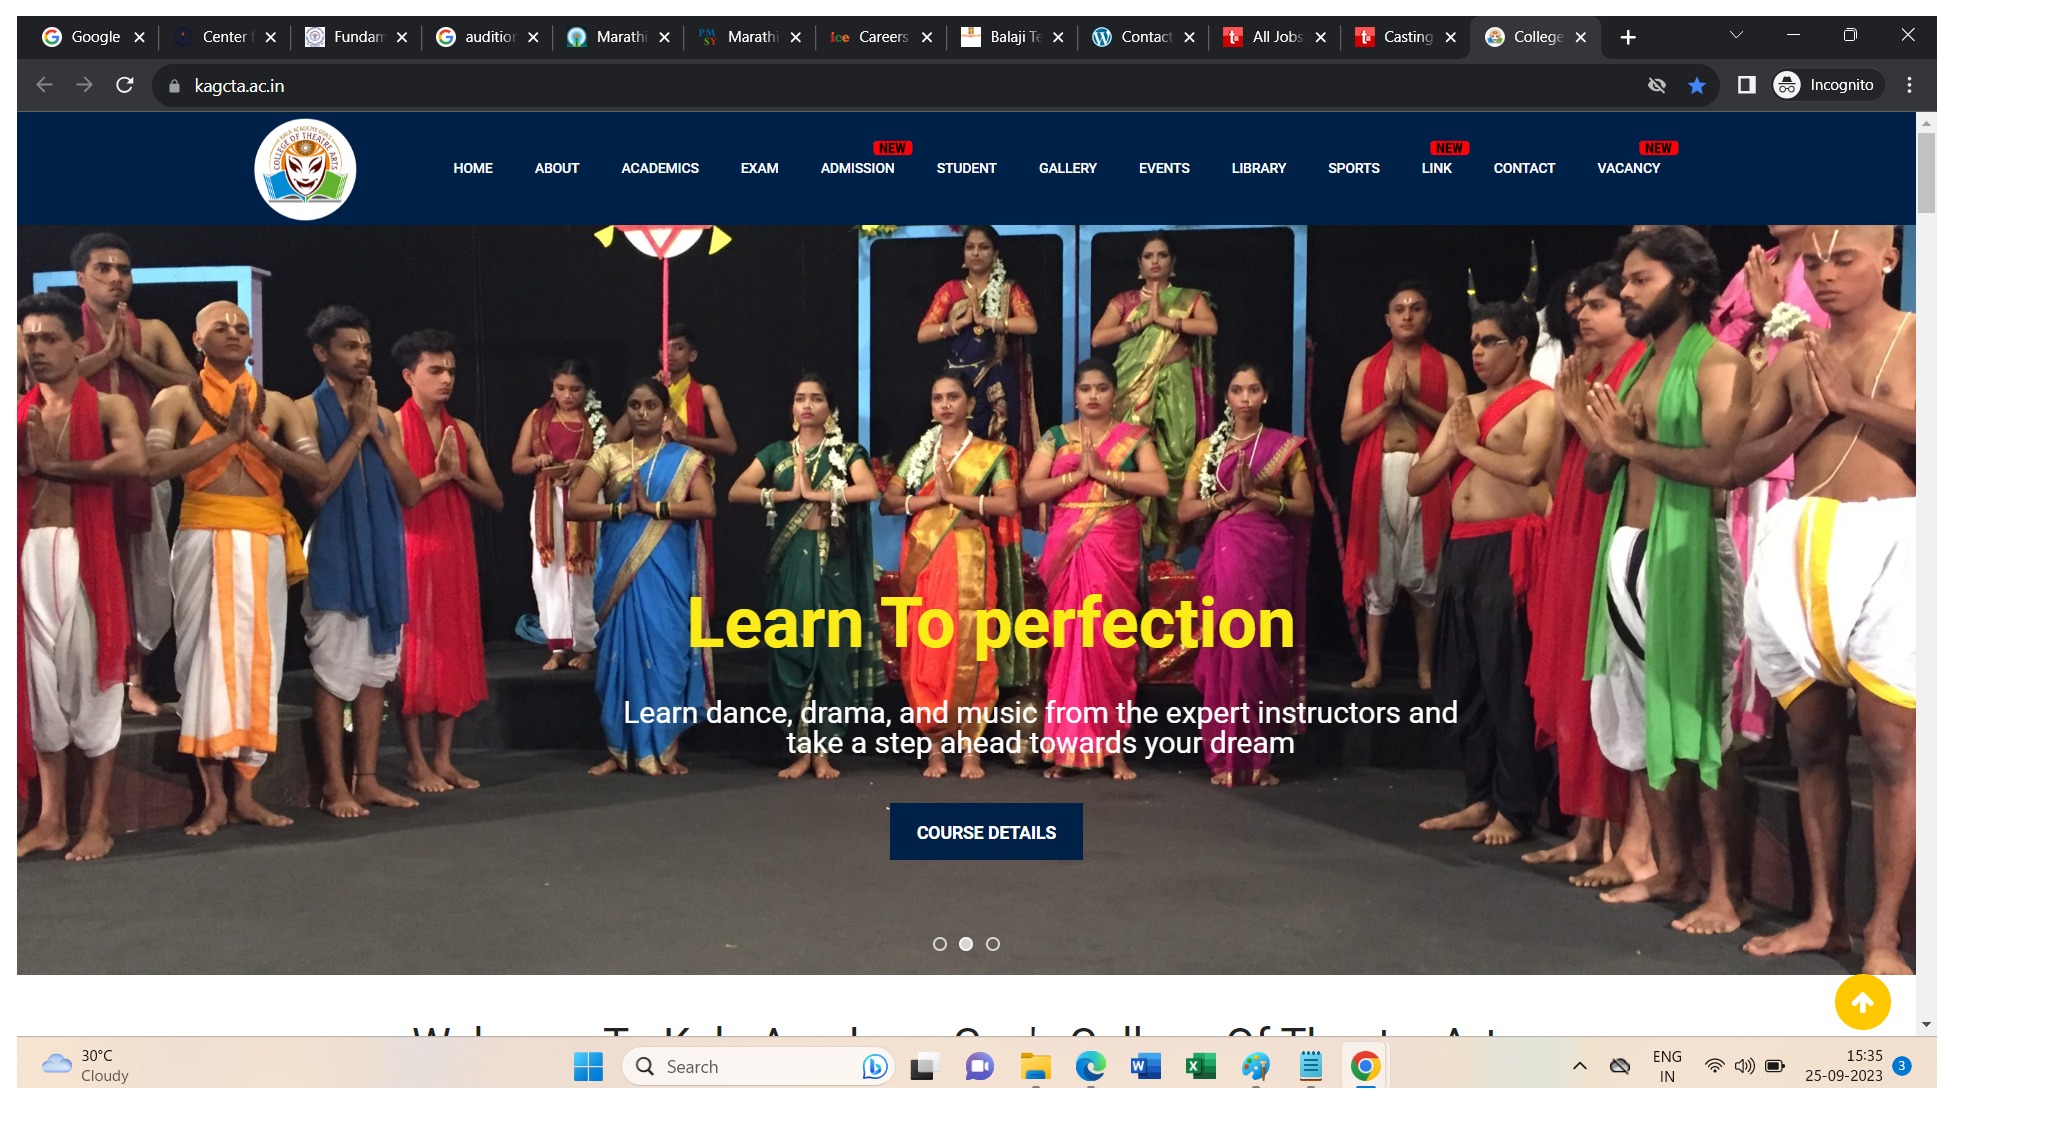
Task: Open the browser side panel icon
Action: pos(1746,86)
